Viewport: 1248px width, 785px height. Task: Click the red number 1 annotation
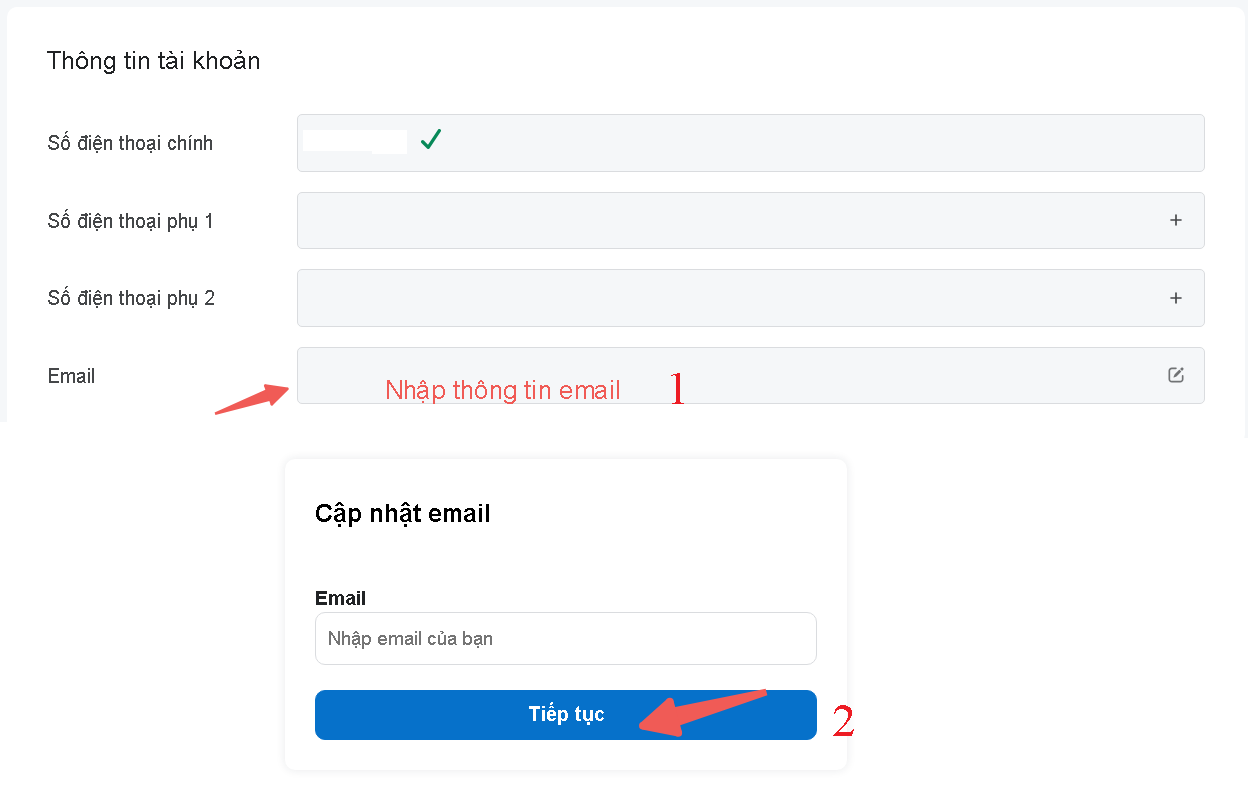tap(677, 389)
